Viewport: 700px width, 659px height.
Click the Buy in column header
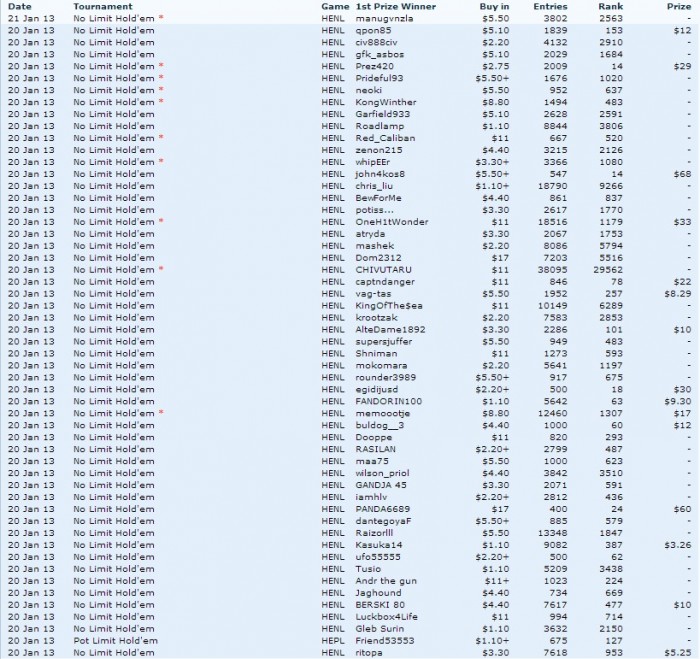[x=494, y=6]
